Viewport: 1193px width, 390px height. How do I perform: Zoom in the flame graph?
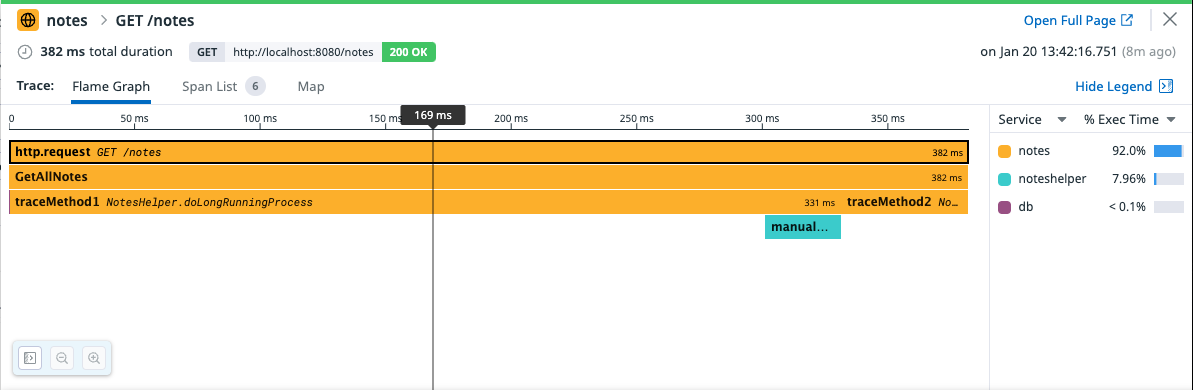94,357
